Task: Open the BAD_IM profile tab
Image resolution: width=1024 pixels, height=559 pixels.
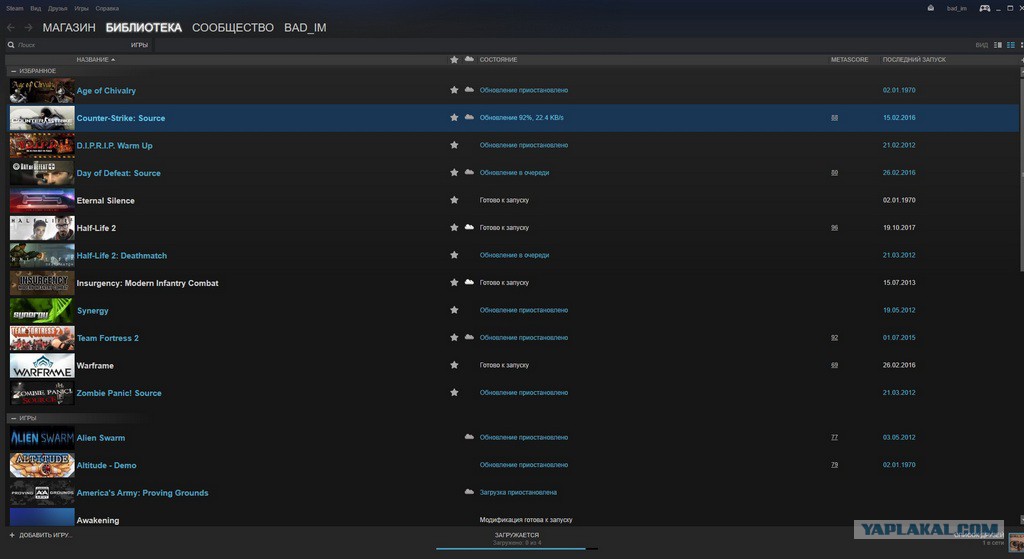Action: pos(305,27)
